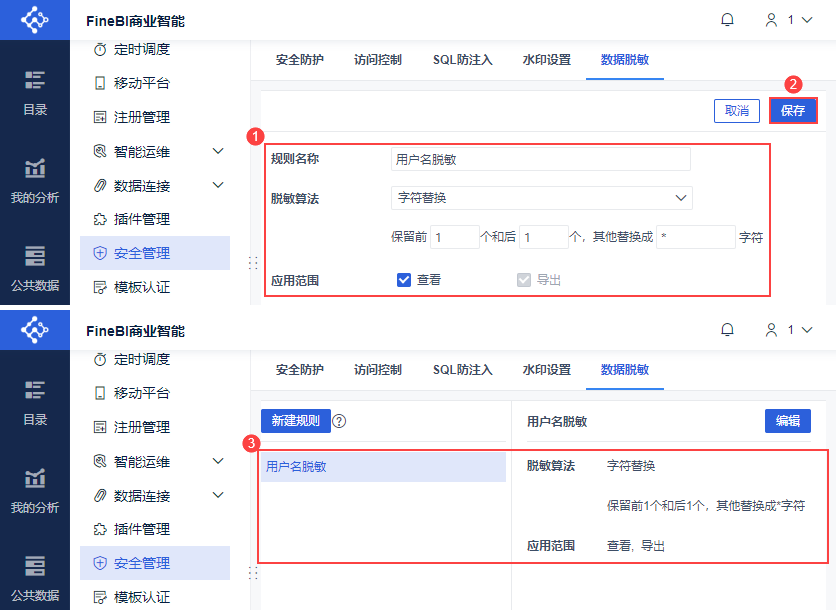Toggle the 查看 checkbox under 应用范围
Screen dimensions: 836x610
pos(404,280)
